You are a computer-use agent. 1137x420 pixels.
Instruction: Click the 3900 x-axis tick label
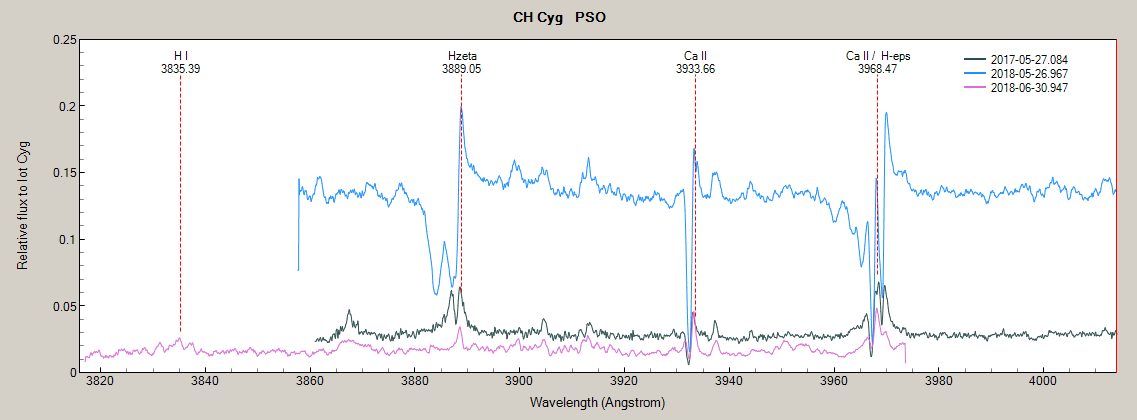point(519,382)
